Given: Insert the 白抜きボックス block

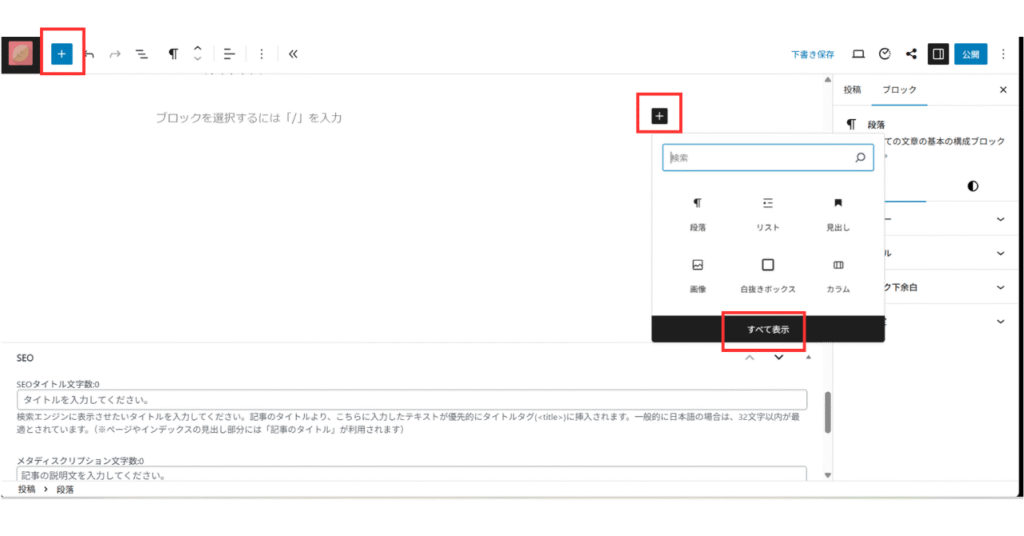Looking at the screenshot, I should [767, 276].
